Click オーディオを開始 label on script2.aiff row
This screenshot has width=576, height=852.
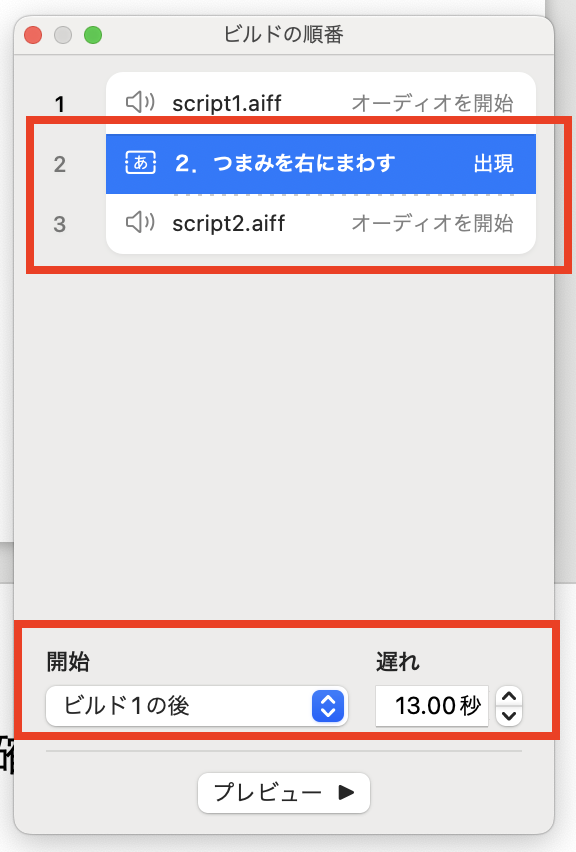432,223
